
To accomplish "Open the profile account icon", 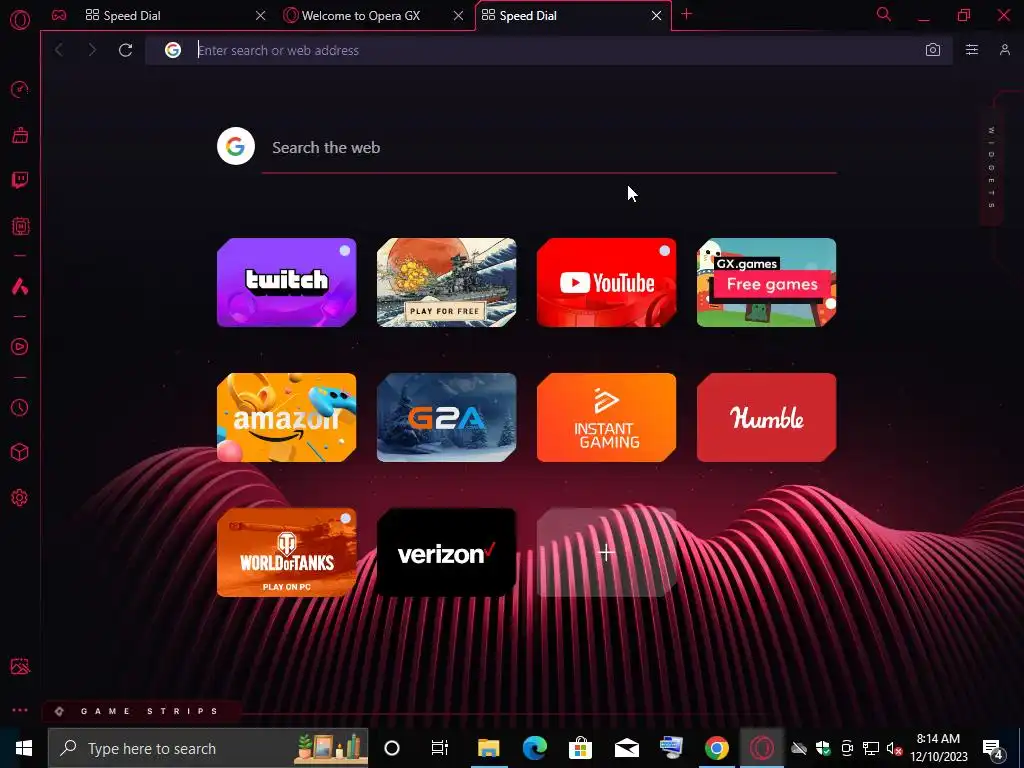I will [1004, 50].
